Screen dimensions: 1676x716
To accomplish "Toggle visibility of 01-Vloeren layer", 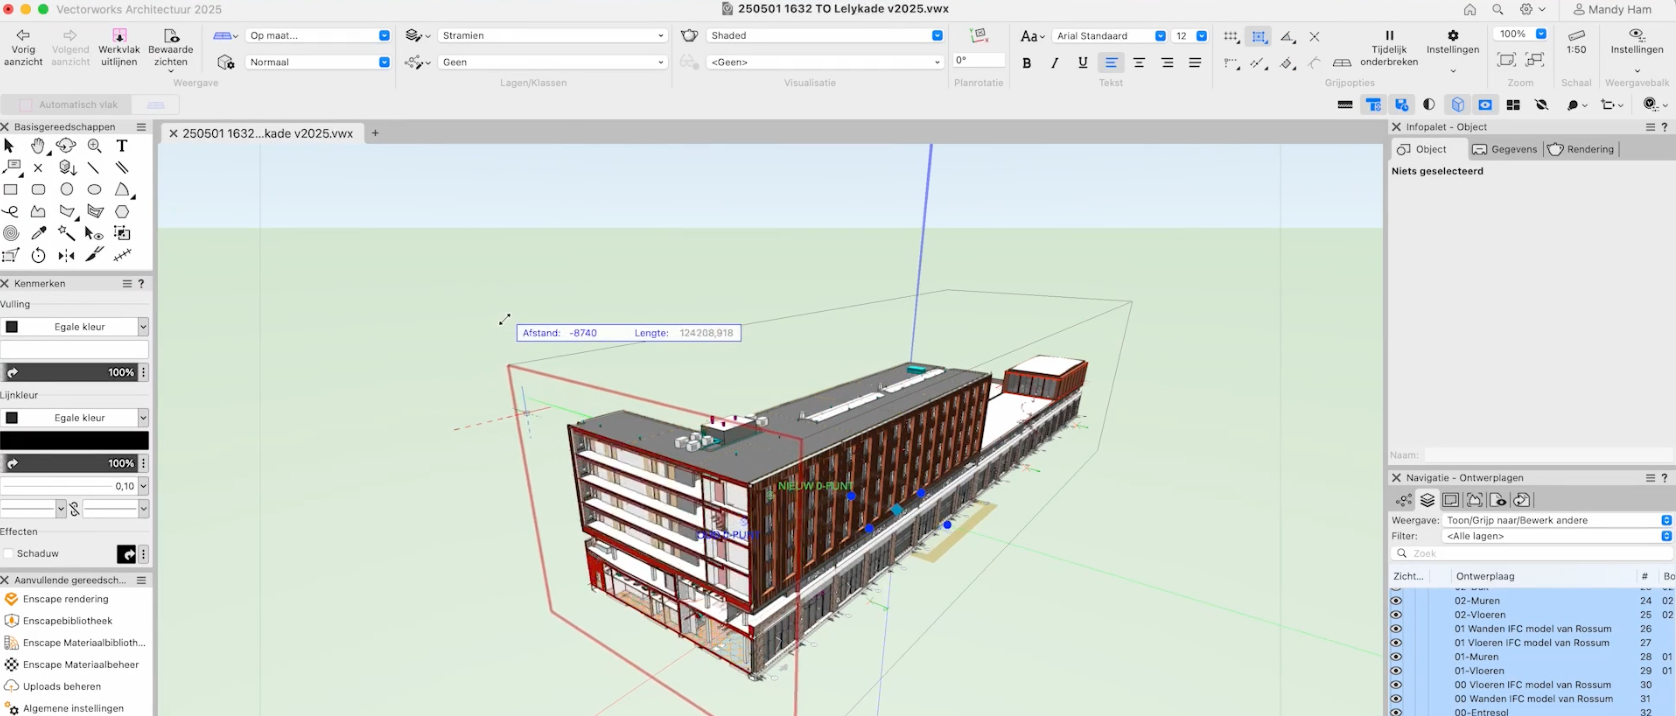I will (x=1396, y=671).
